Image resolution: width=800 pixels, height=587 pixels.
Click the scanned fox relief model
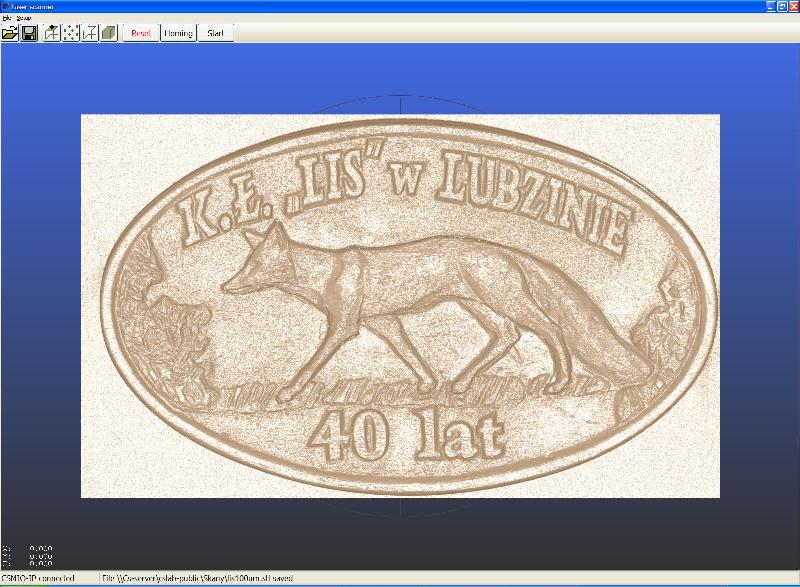click(x=401, y=306)
